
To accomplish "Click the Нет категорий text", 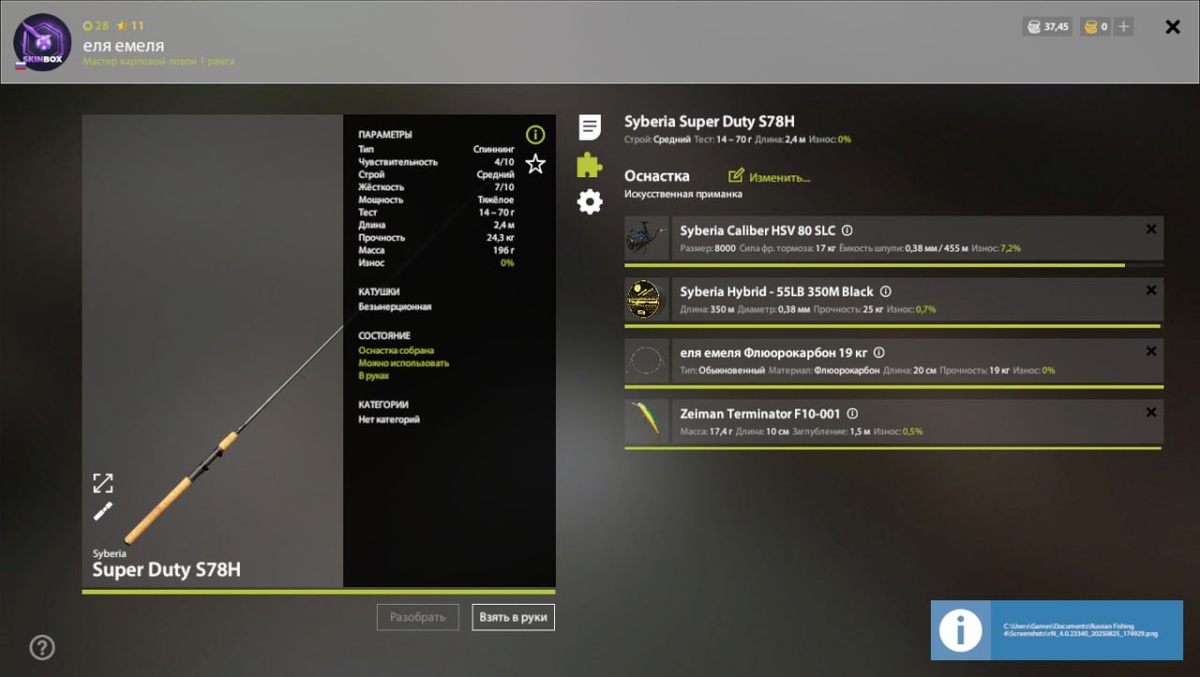I will pos(389,419).
